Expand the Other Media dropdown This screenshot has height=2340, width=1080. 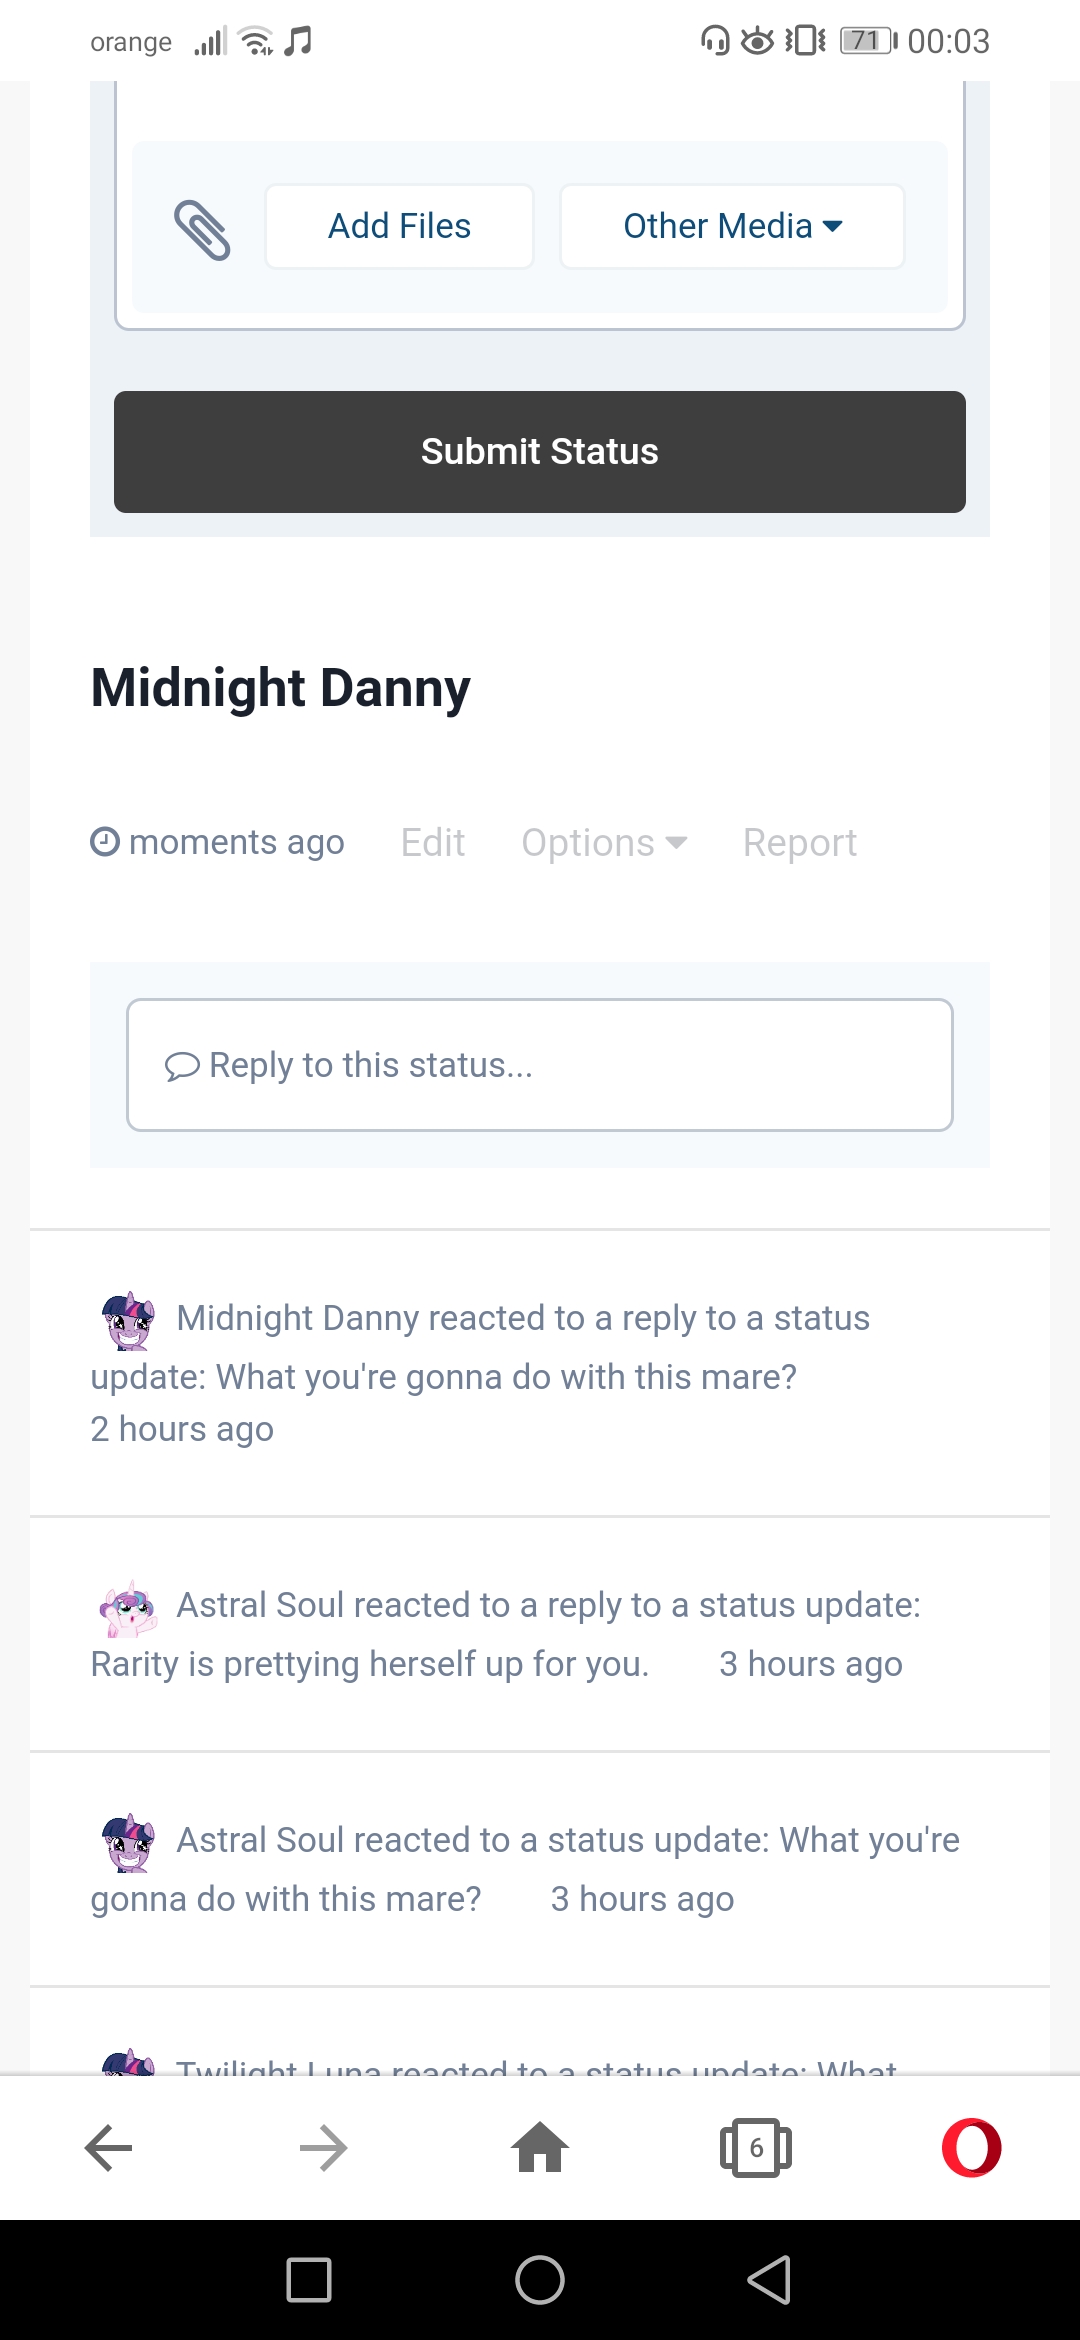(732, 226)
